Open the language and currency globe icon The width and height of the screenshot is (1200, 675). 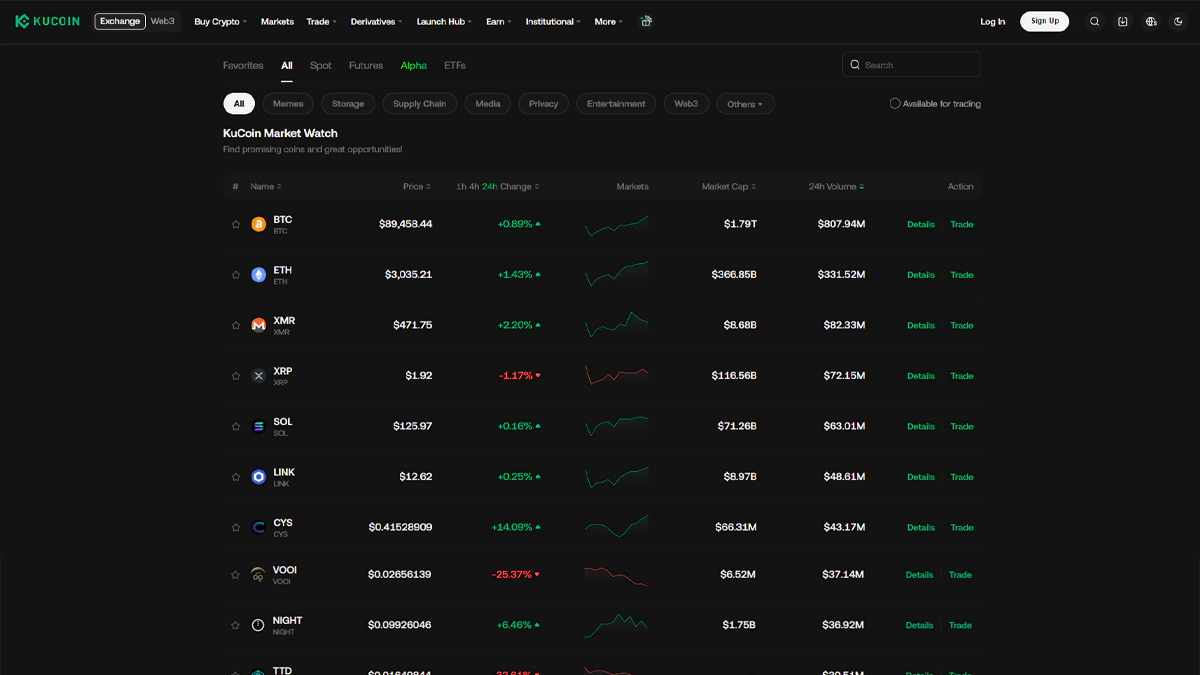[x=1151, y=21]
